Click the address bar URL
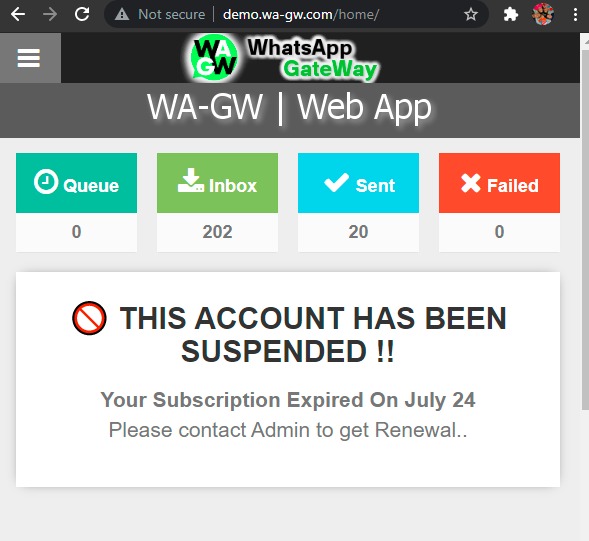The width and height of the screenshot is (589, 541). point(301,15)
